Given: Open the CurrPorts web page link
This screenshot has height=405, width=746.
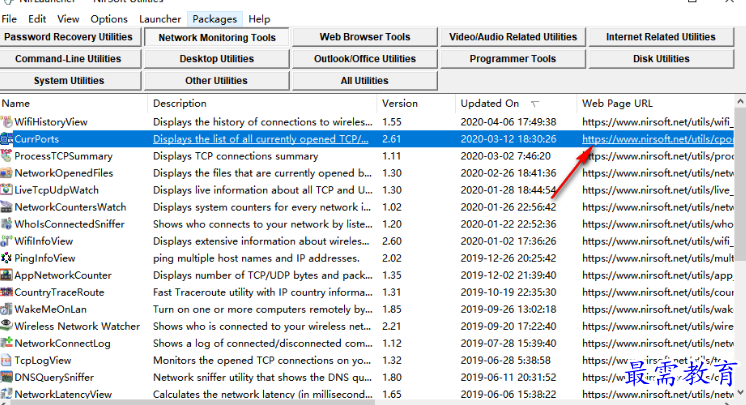Looking at the screenshot, I should point(658,139).
